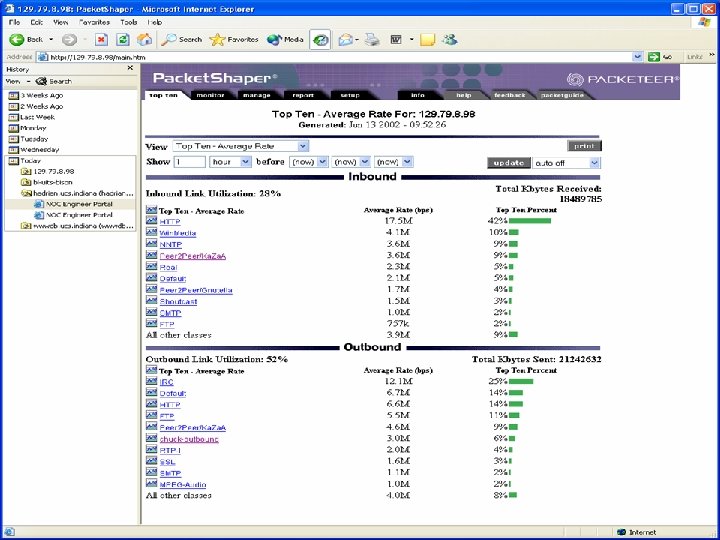Open the second (now) dropdown
Viewport: 720px width, 540px height.
click(350, 162)
